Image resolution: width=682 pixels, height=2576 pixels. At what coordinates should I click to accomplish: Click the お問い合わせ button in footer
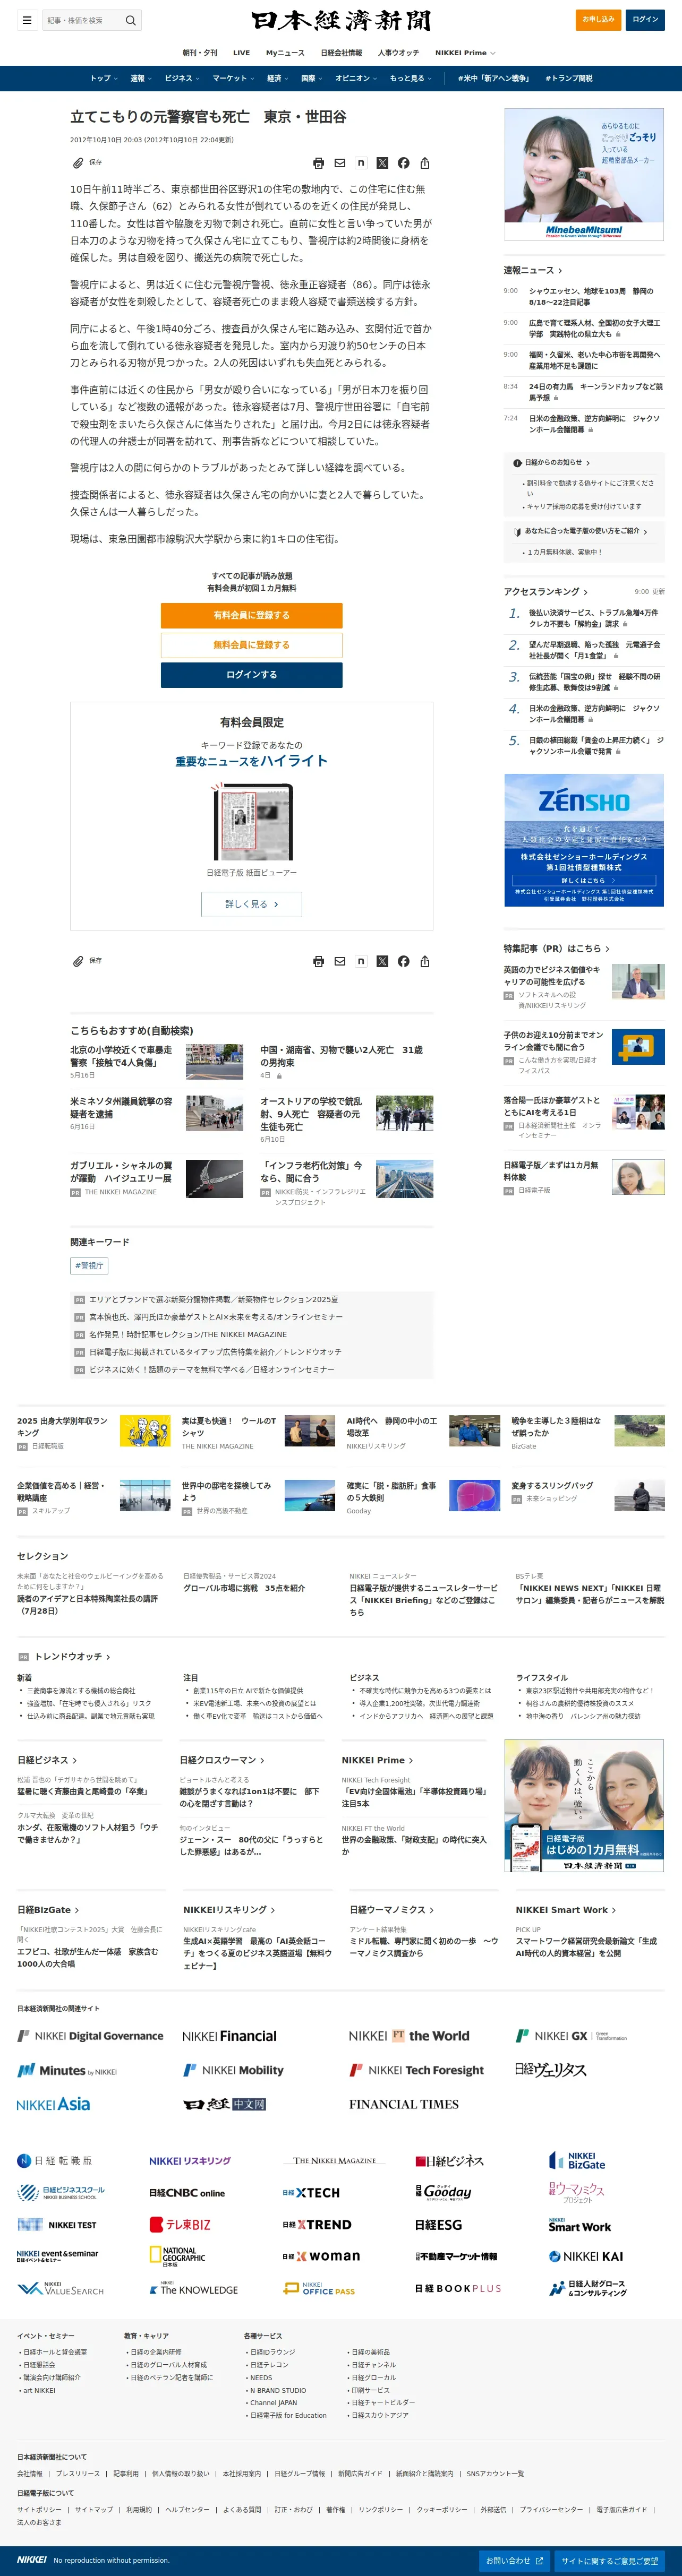[x=514, y=2560]
